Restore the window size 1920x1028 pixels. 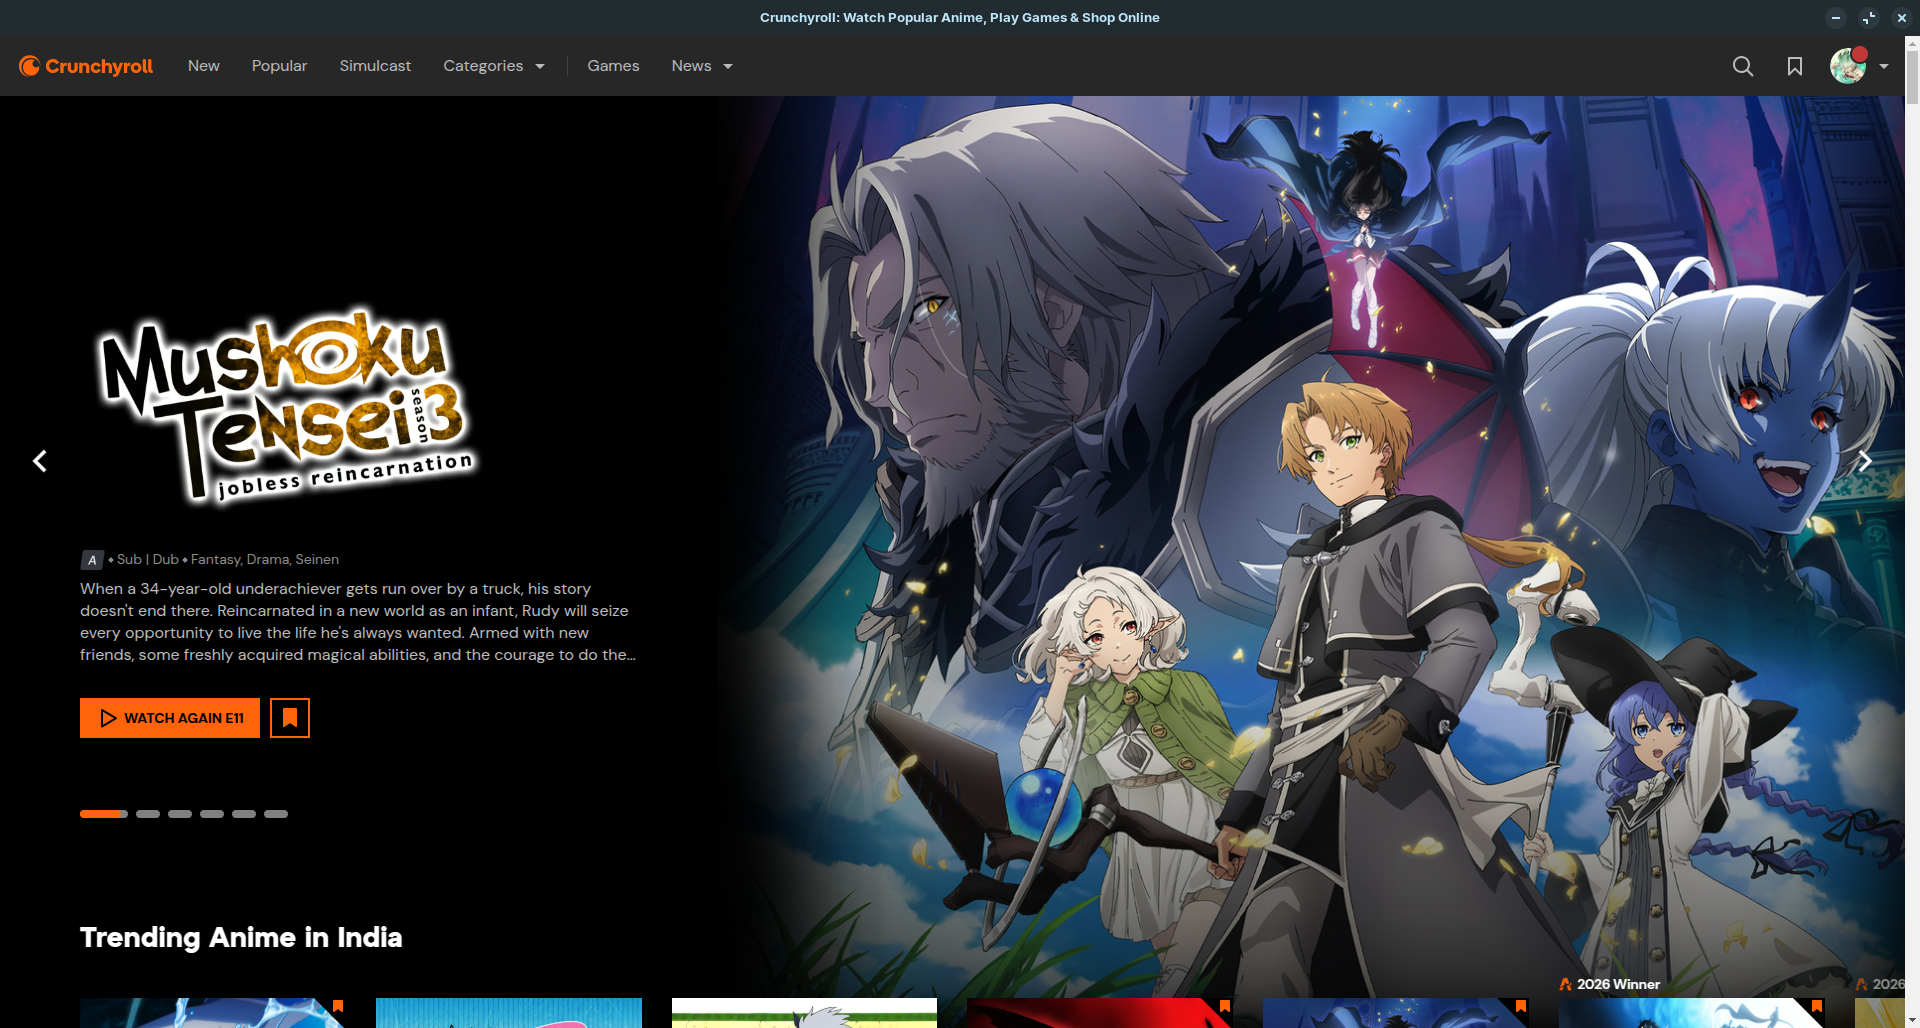1869,18
